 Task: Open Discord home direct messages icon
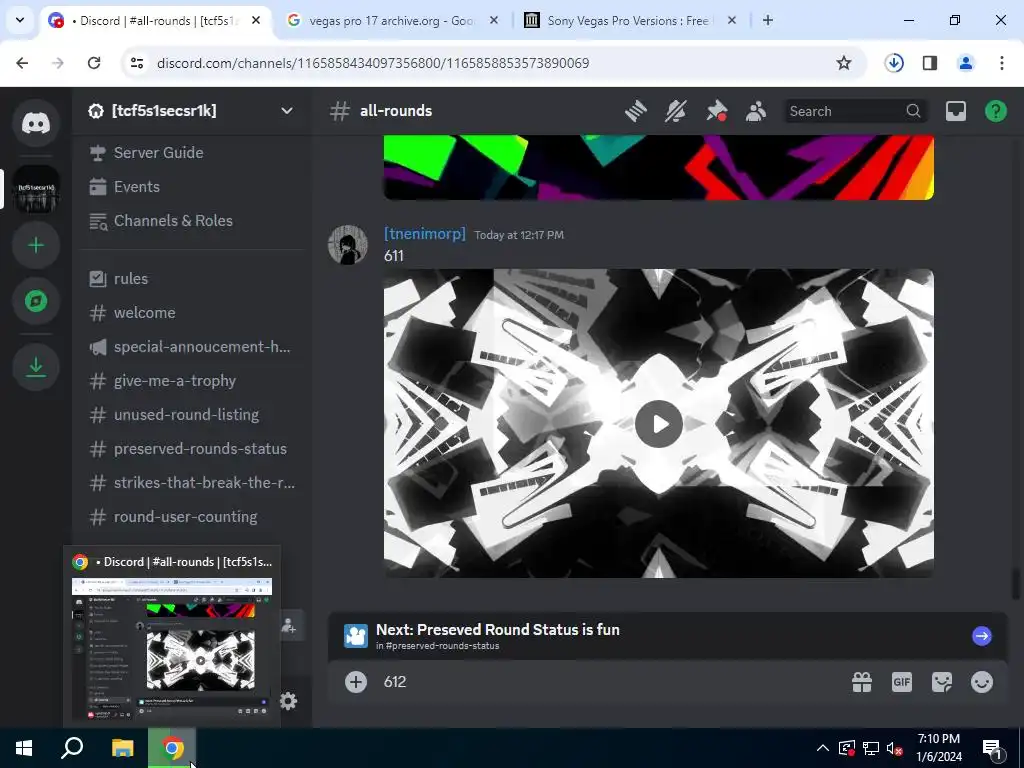coord(36,123)
